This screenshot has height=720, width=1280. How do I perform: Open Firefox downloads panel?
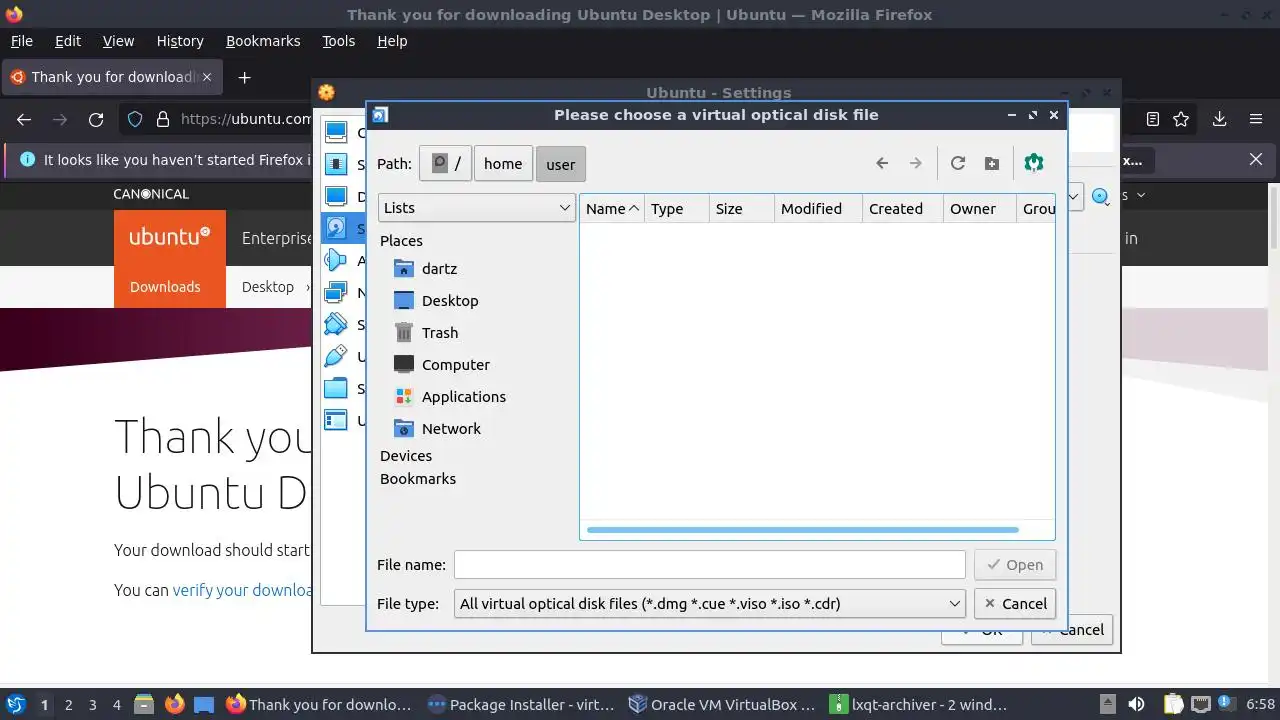click(1219, 119)
